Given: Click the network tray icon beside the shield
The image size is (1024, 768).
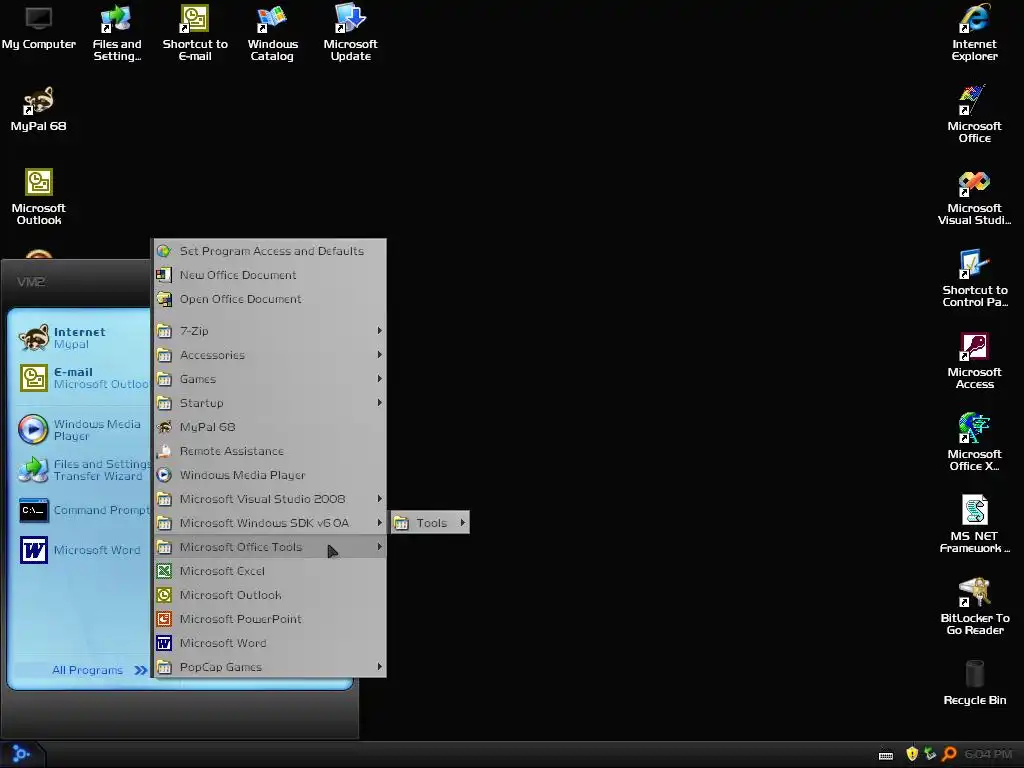Looking at the screenshot, I should [x=930, y=754].
